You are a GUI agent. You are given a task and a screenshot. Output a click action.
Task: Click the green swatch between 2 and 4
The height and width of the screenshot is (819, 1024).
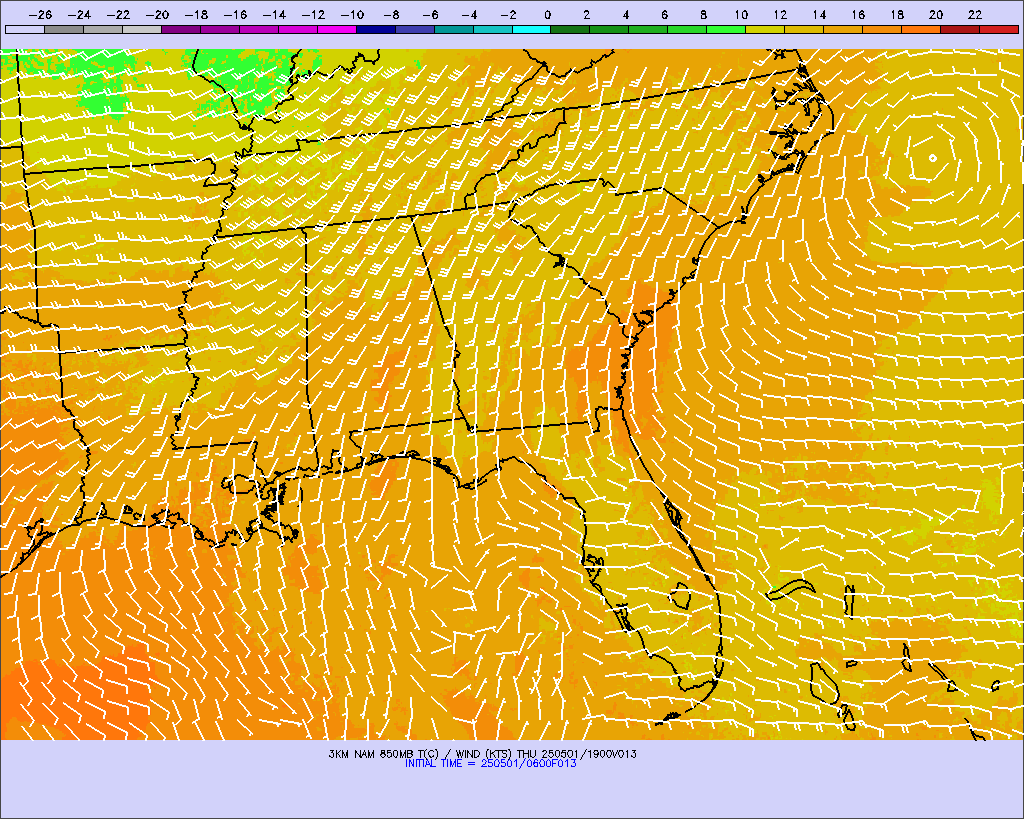coord(609,29)
